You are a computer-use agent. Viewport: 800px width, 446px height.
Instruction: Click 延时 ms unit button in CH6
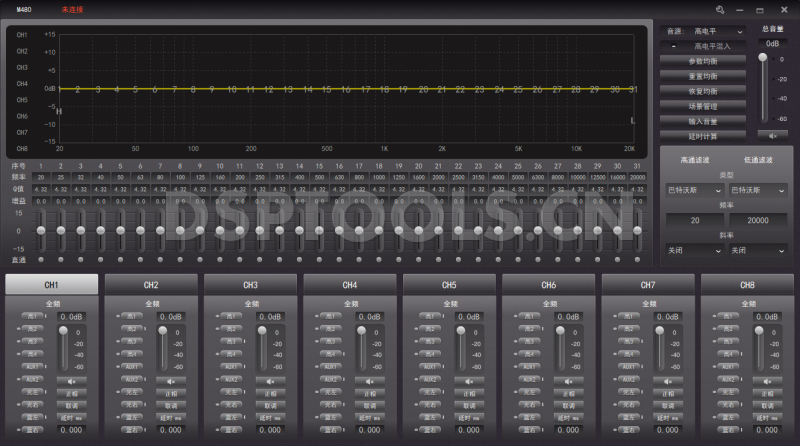(568, 418)
